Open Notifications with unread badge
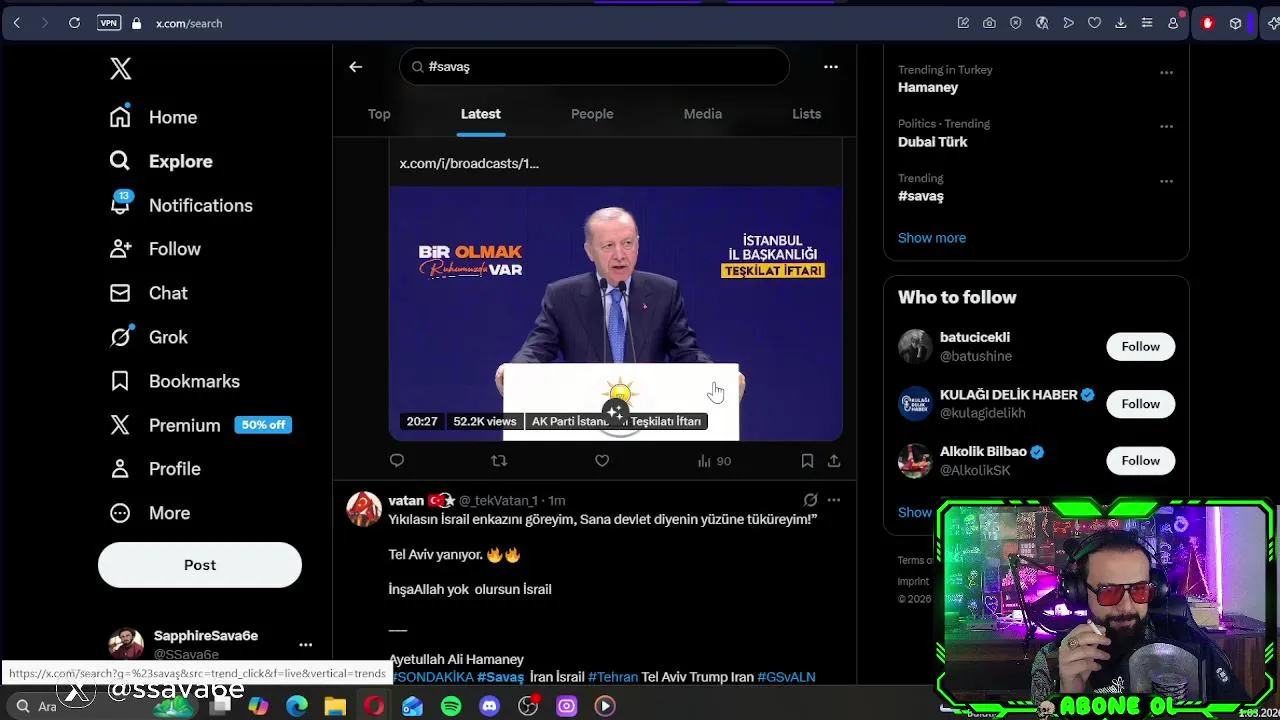The width and height of the screenshot is (1280, 720). pyautogui.click(x=180, y=205)
